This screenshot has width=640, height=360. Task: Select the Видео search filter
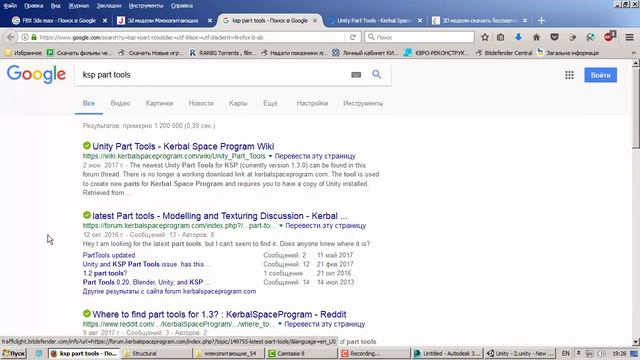(120, 103)
